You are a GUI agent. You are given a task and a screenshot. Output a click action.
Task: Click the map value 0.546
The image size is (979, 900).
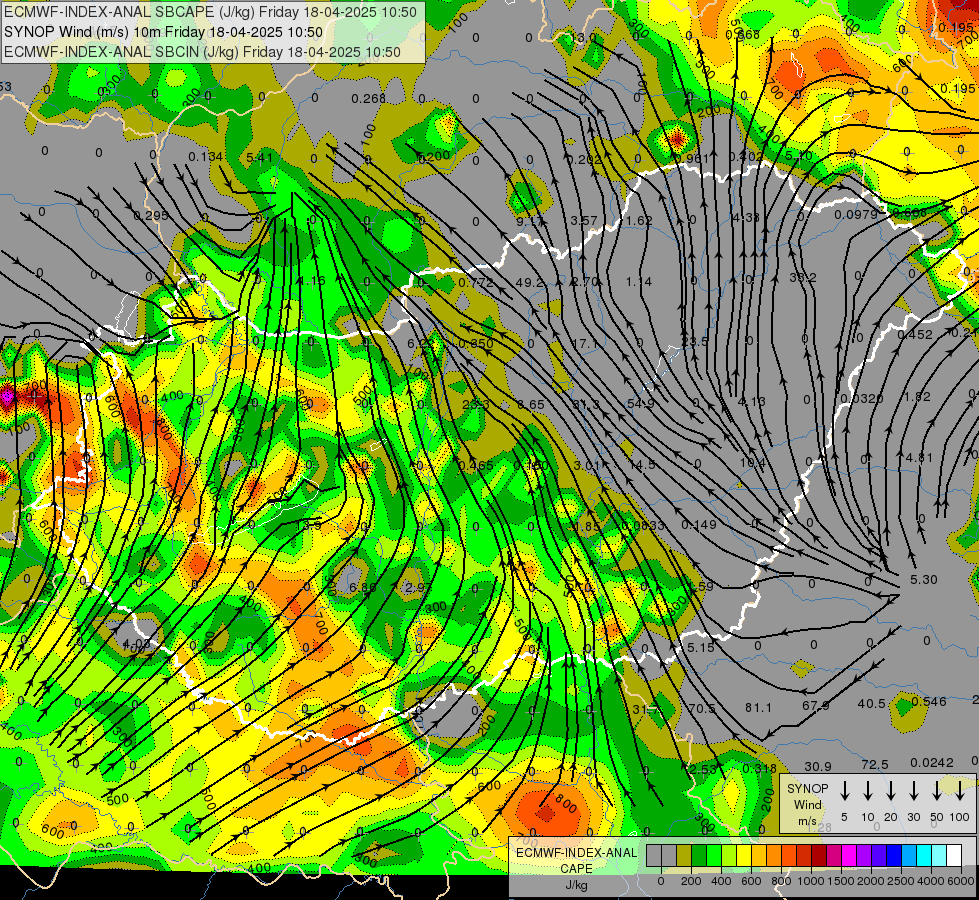(929, 702)
